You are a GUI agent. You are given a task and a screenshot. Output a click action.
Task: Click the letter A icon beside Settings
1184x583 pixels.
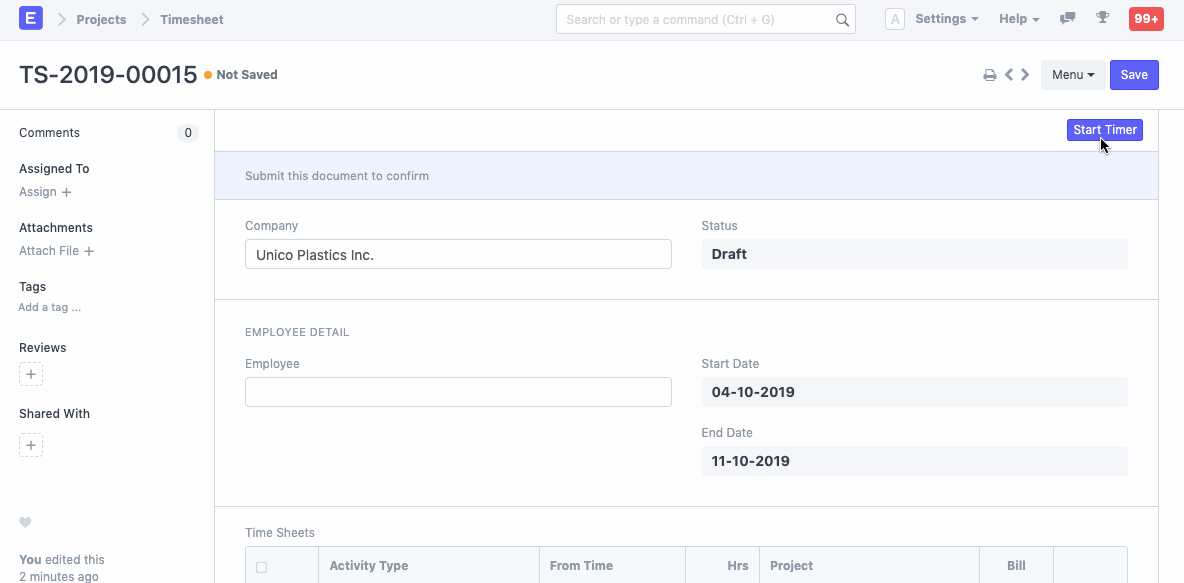point(895,18)
